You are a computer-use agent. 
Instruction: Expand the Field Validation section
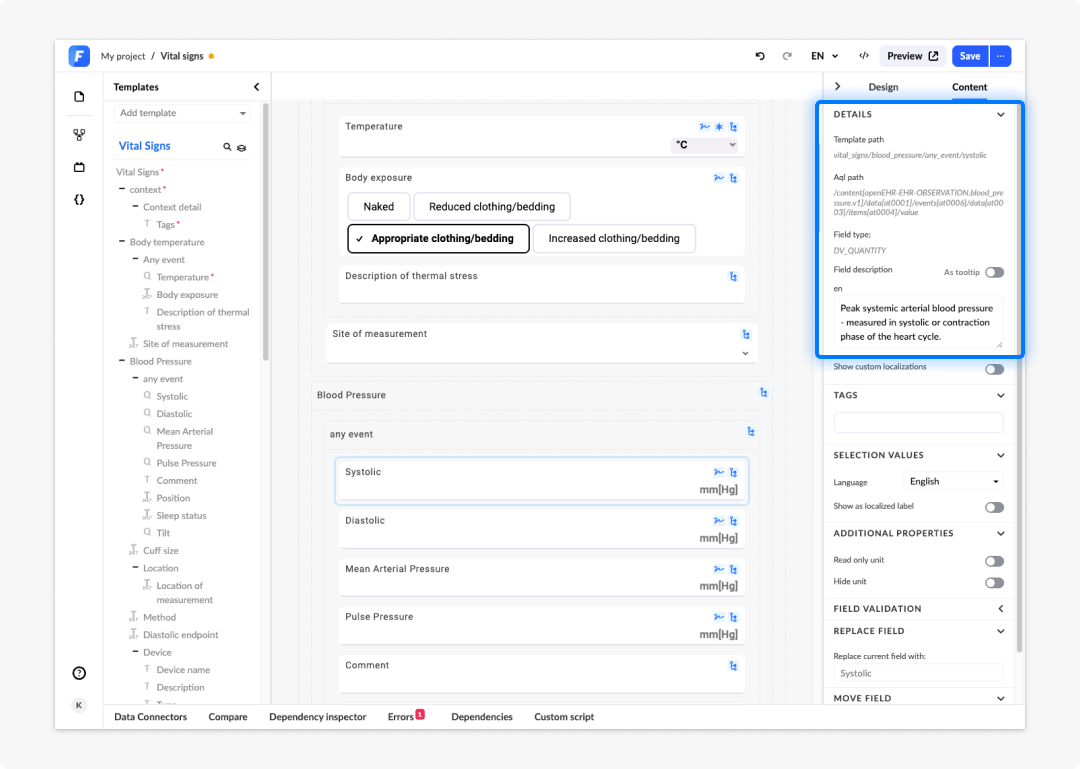pos(1000,608)
